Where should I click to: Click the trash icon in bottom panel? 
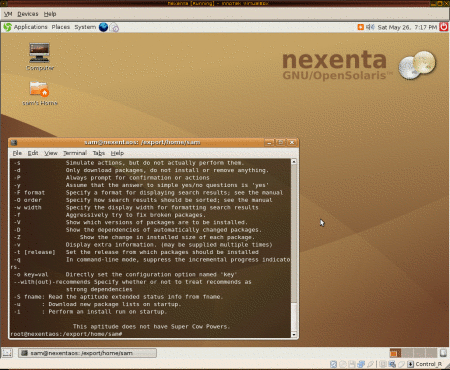point(443,353)
